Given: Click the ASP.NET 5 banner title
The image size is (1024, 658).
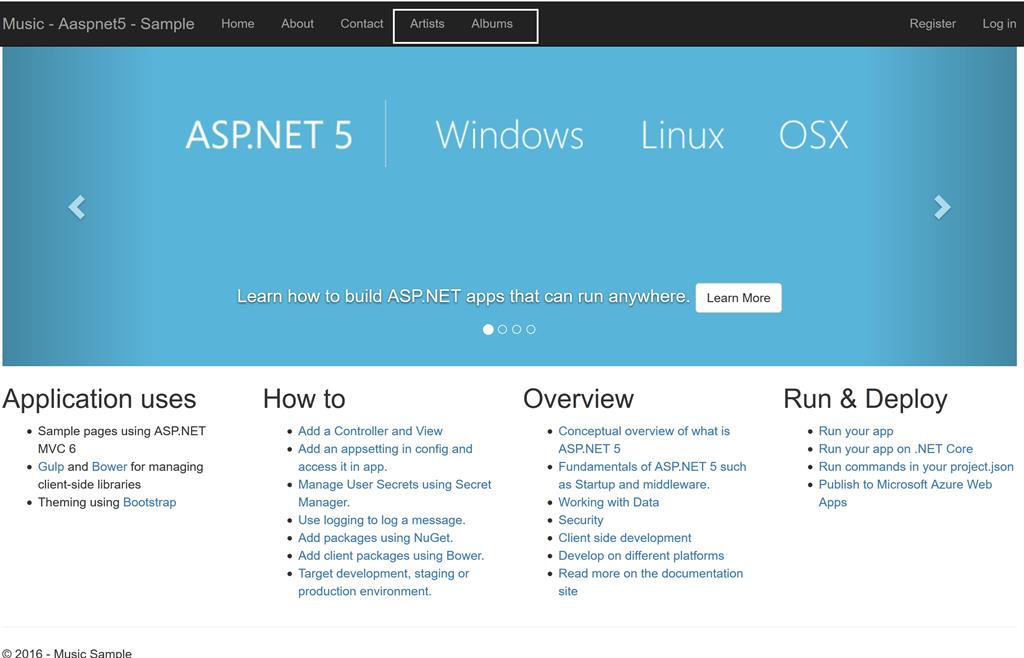Looking at the screenshot, I should pos(269,135).
